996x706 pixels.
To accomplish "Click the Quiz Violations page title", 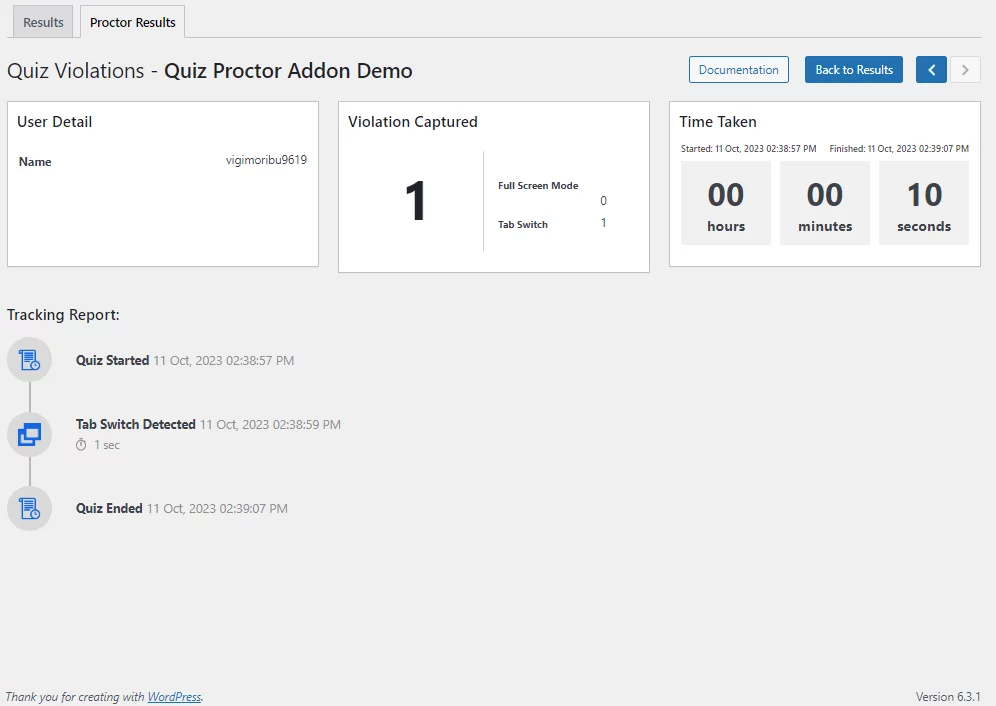I will coord(210,71).
